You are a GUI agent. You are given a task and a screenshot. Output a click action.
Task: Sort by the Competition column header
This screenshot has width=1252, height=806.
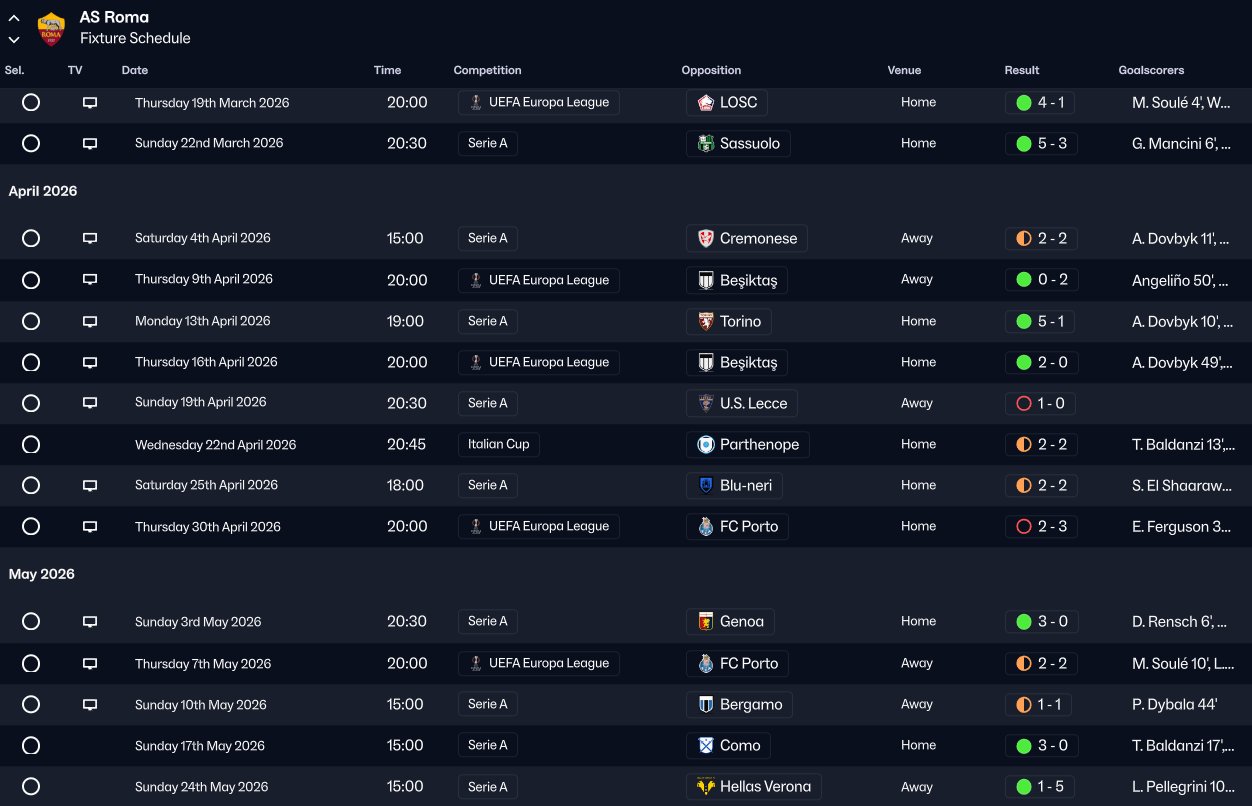pos(487,70)
